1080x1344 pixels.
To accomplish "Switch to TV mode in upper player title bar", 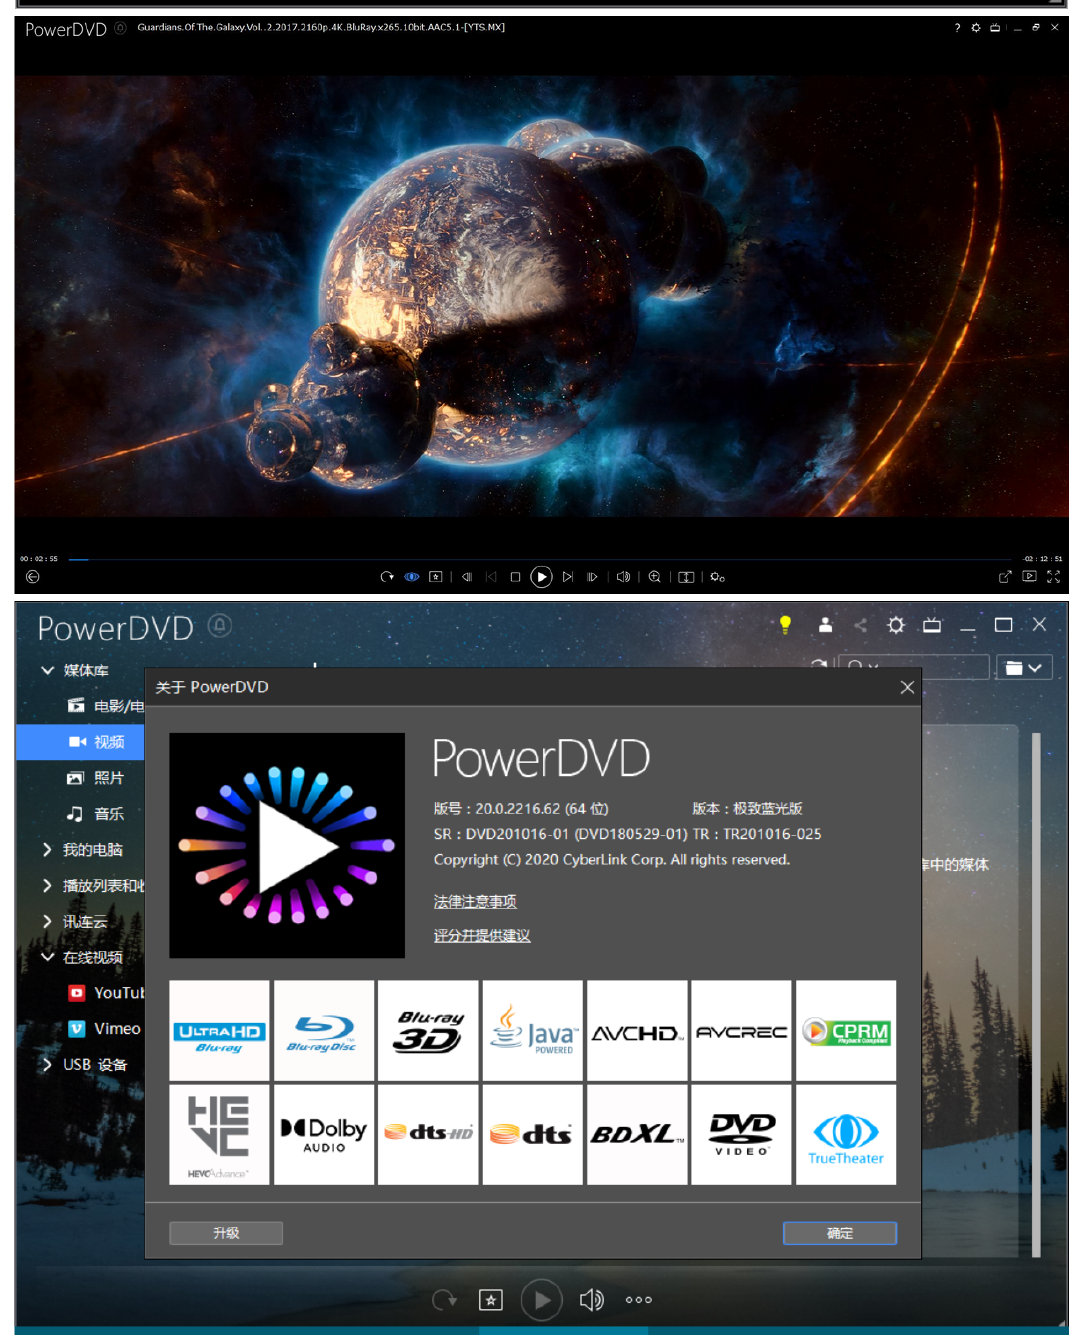I will coord(995,28).
